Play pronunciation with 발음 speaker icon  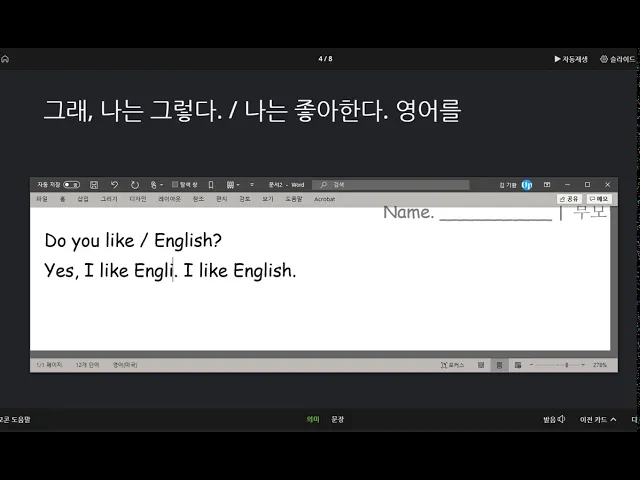[x=554, y=420]
